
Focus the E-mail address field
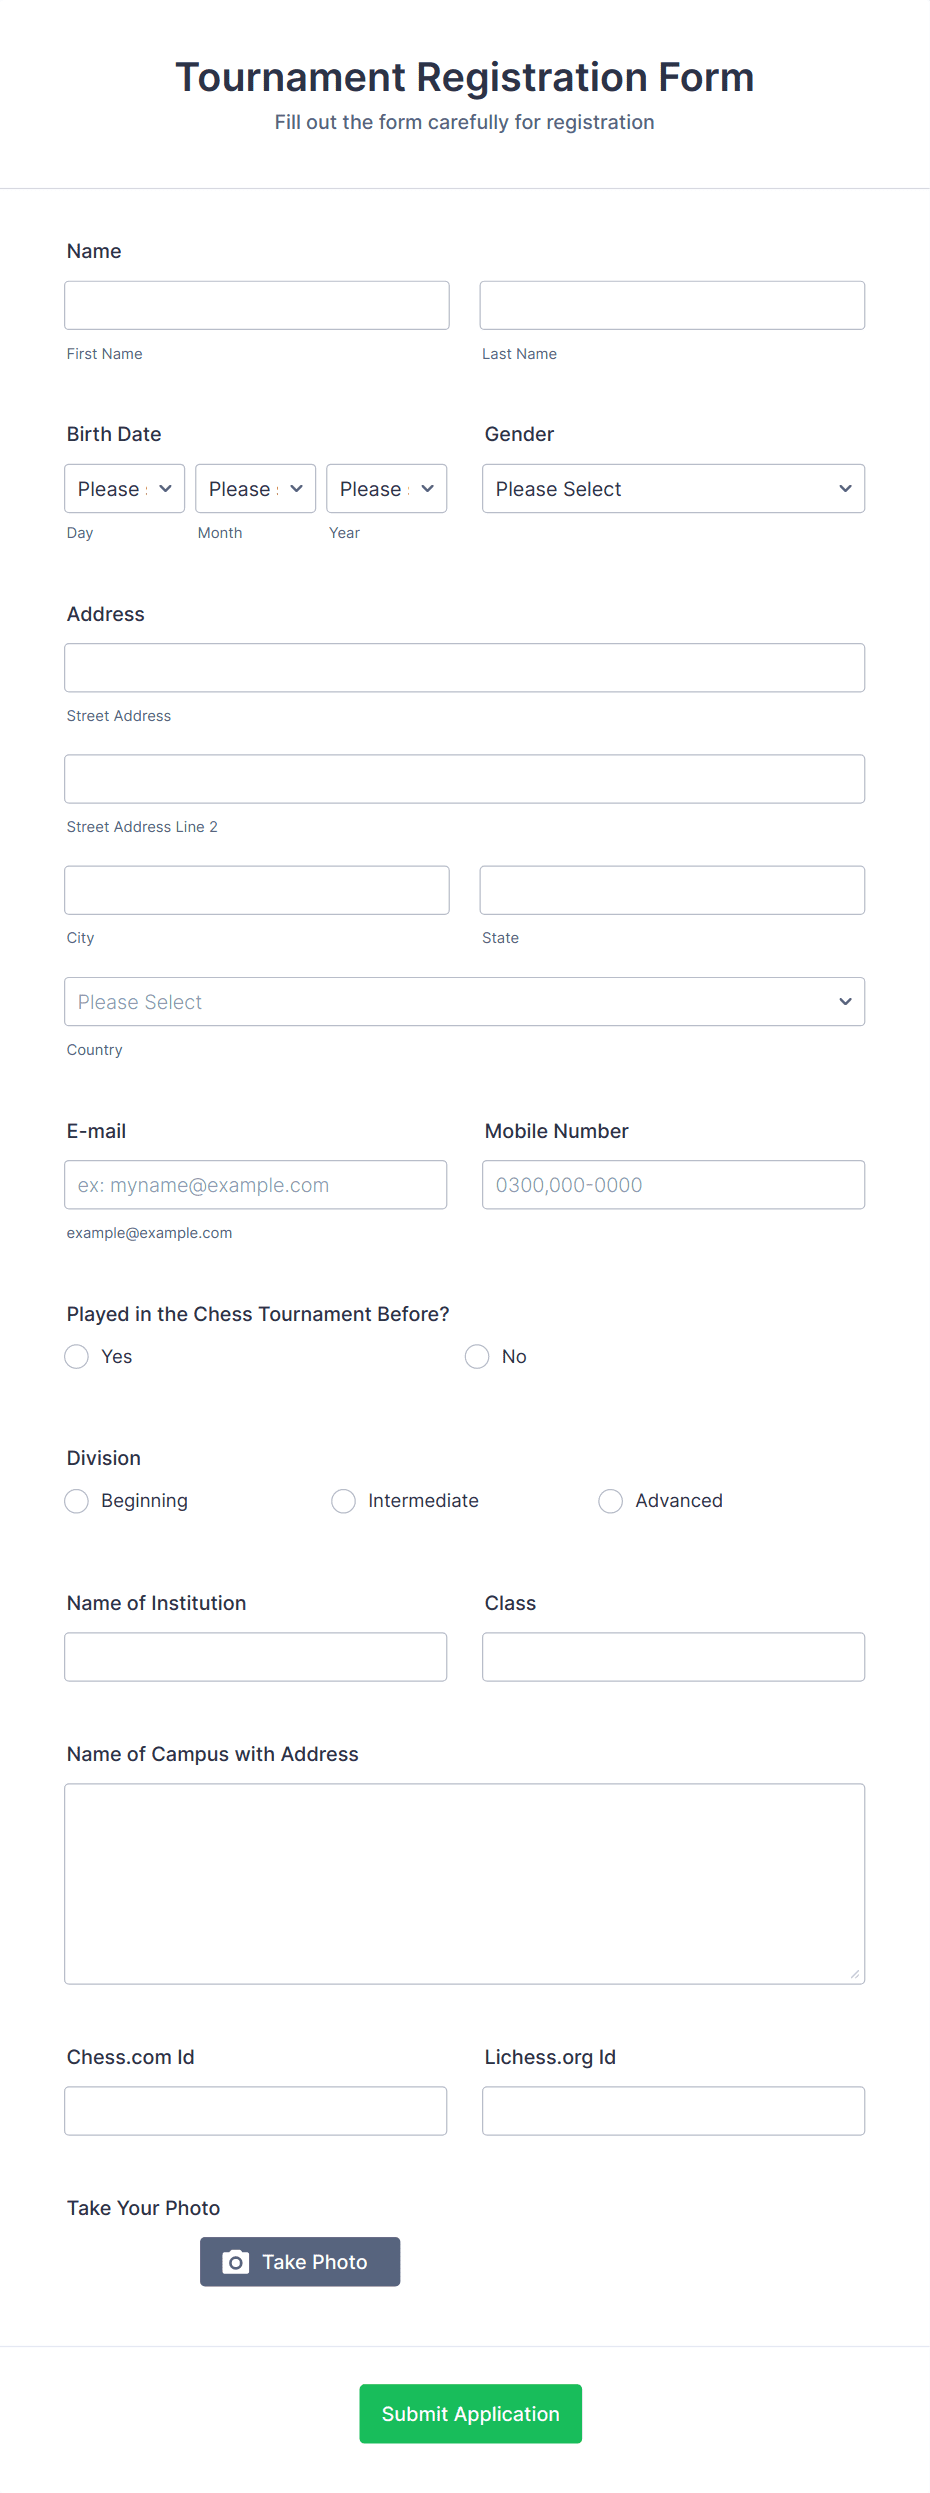[x=256, y=1184]
